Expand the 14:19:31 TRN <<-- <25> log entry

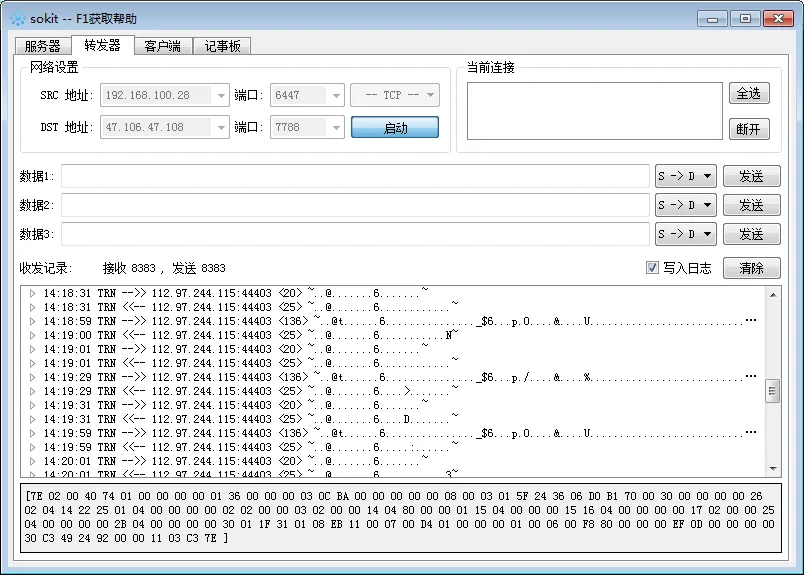(x=32, y=419)
